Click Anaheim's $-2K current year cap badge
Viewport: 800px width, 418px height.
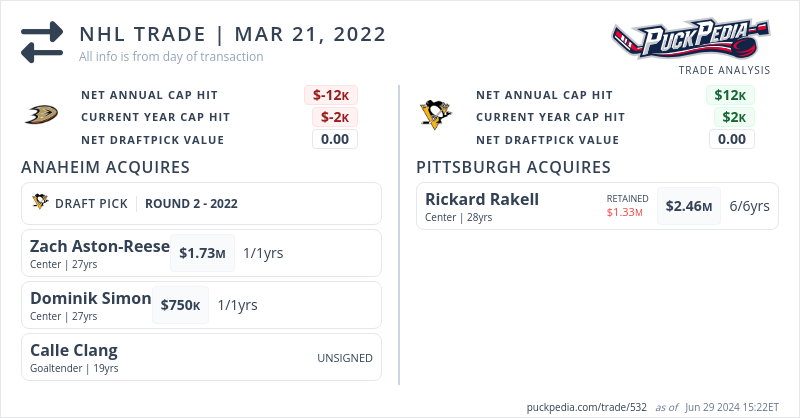coord(335,117)
